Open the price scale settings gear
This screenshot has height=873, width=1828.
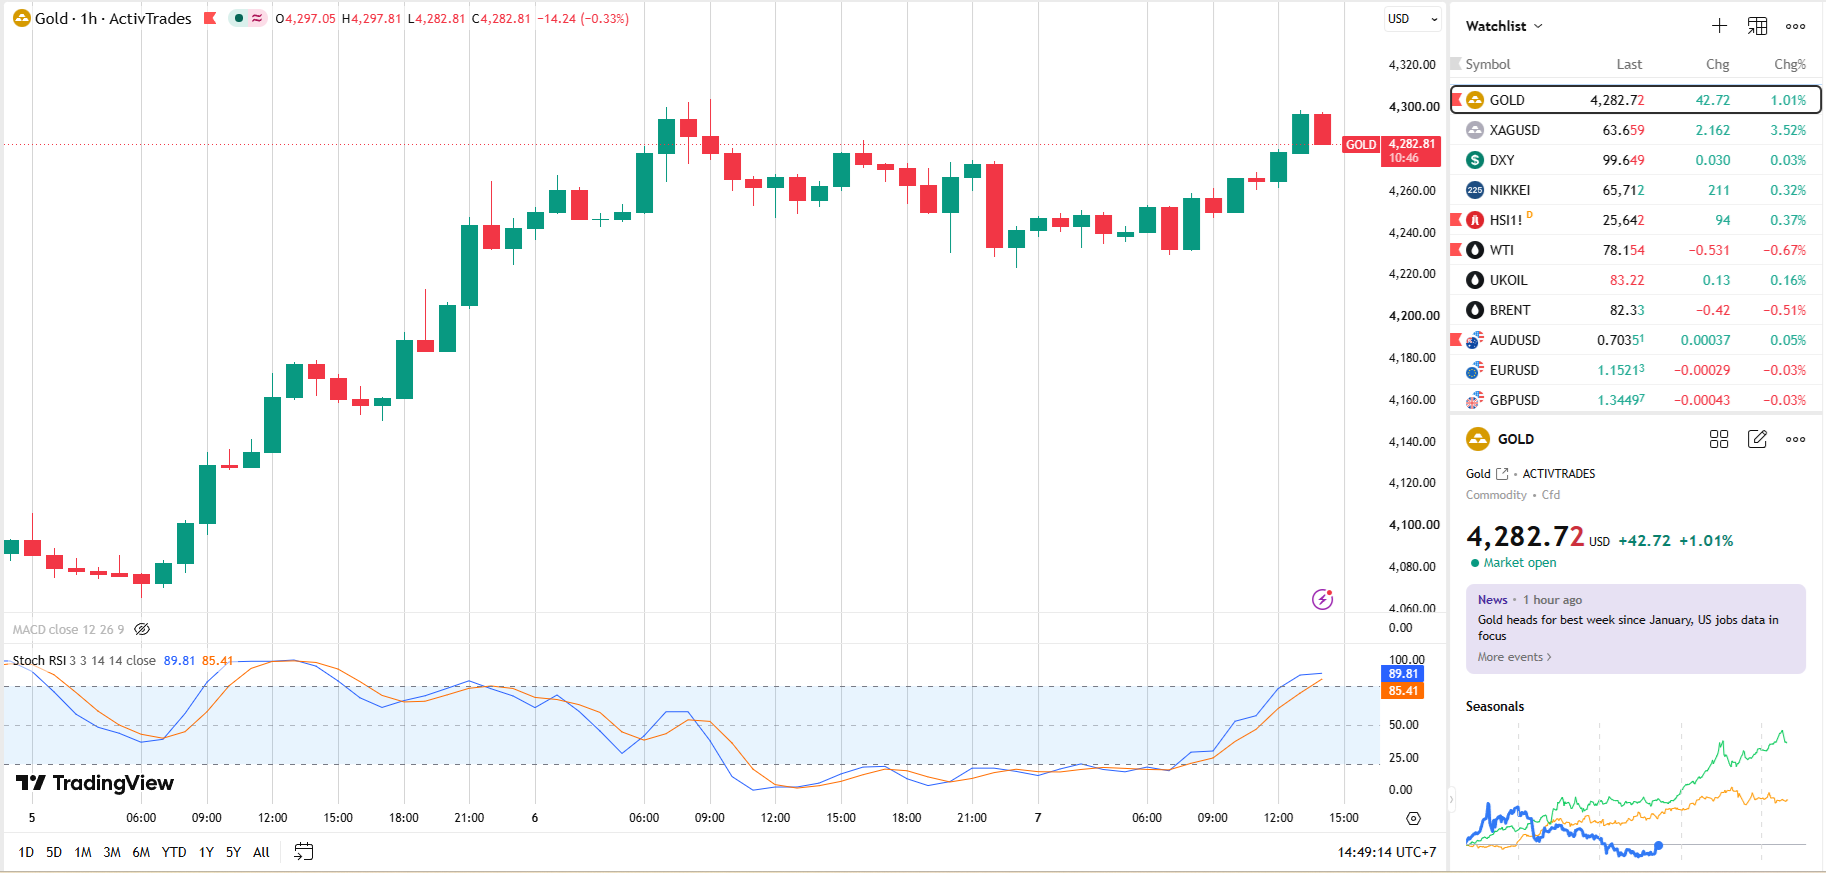pyautogui.click(x=1413, y=818)
